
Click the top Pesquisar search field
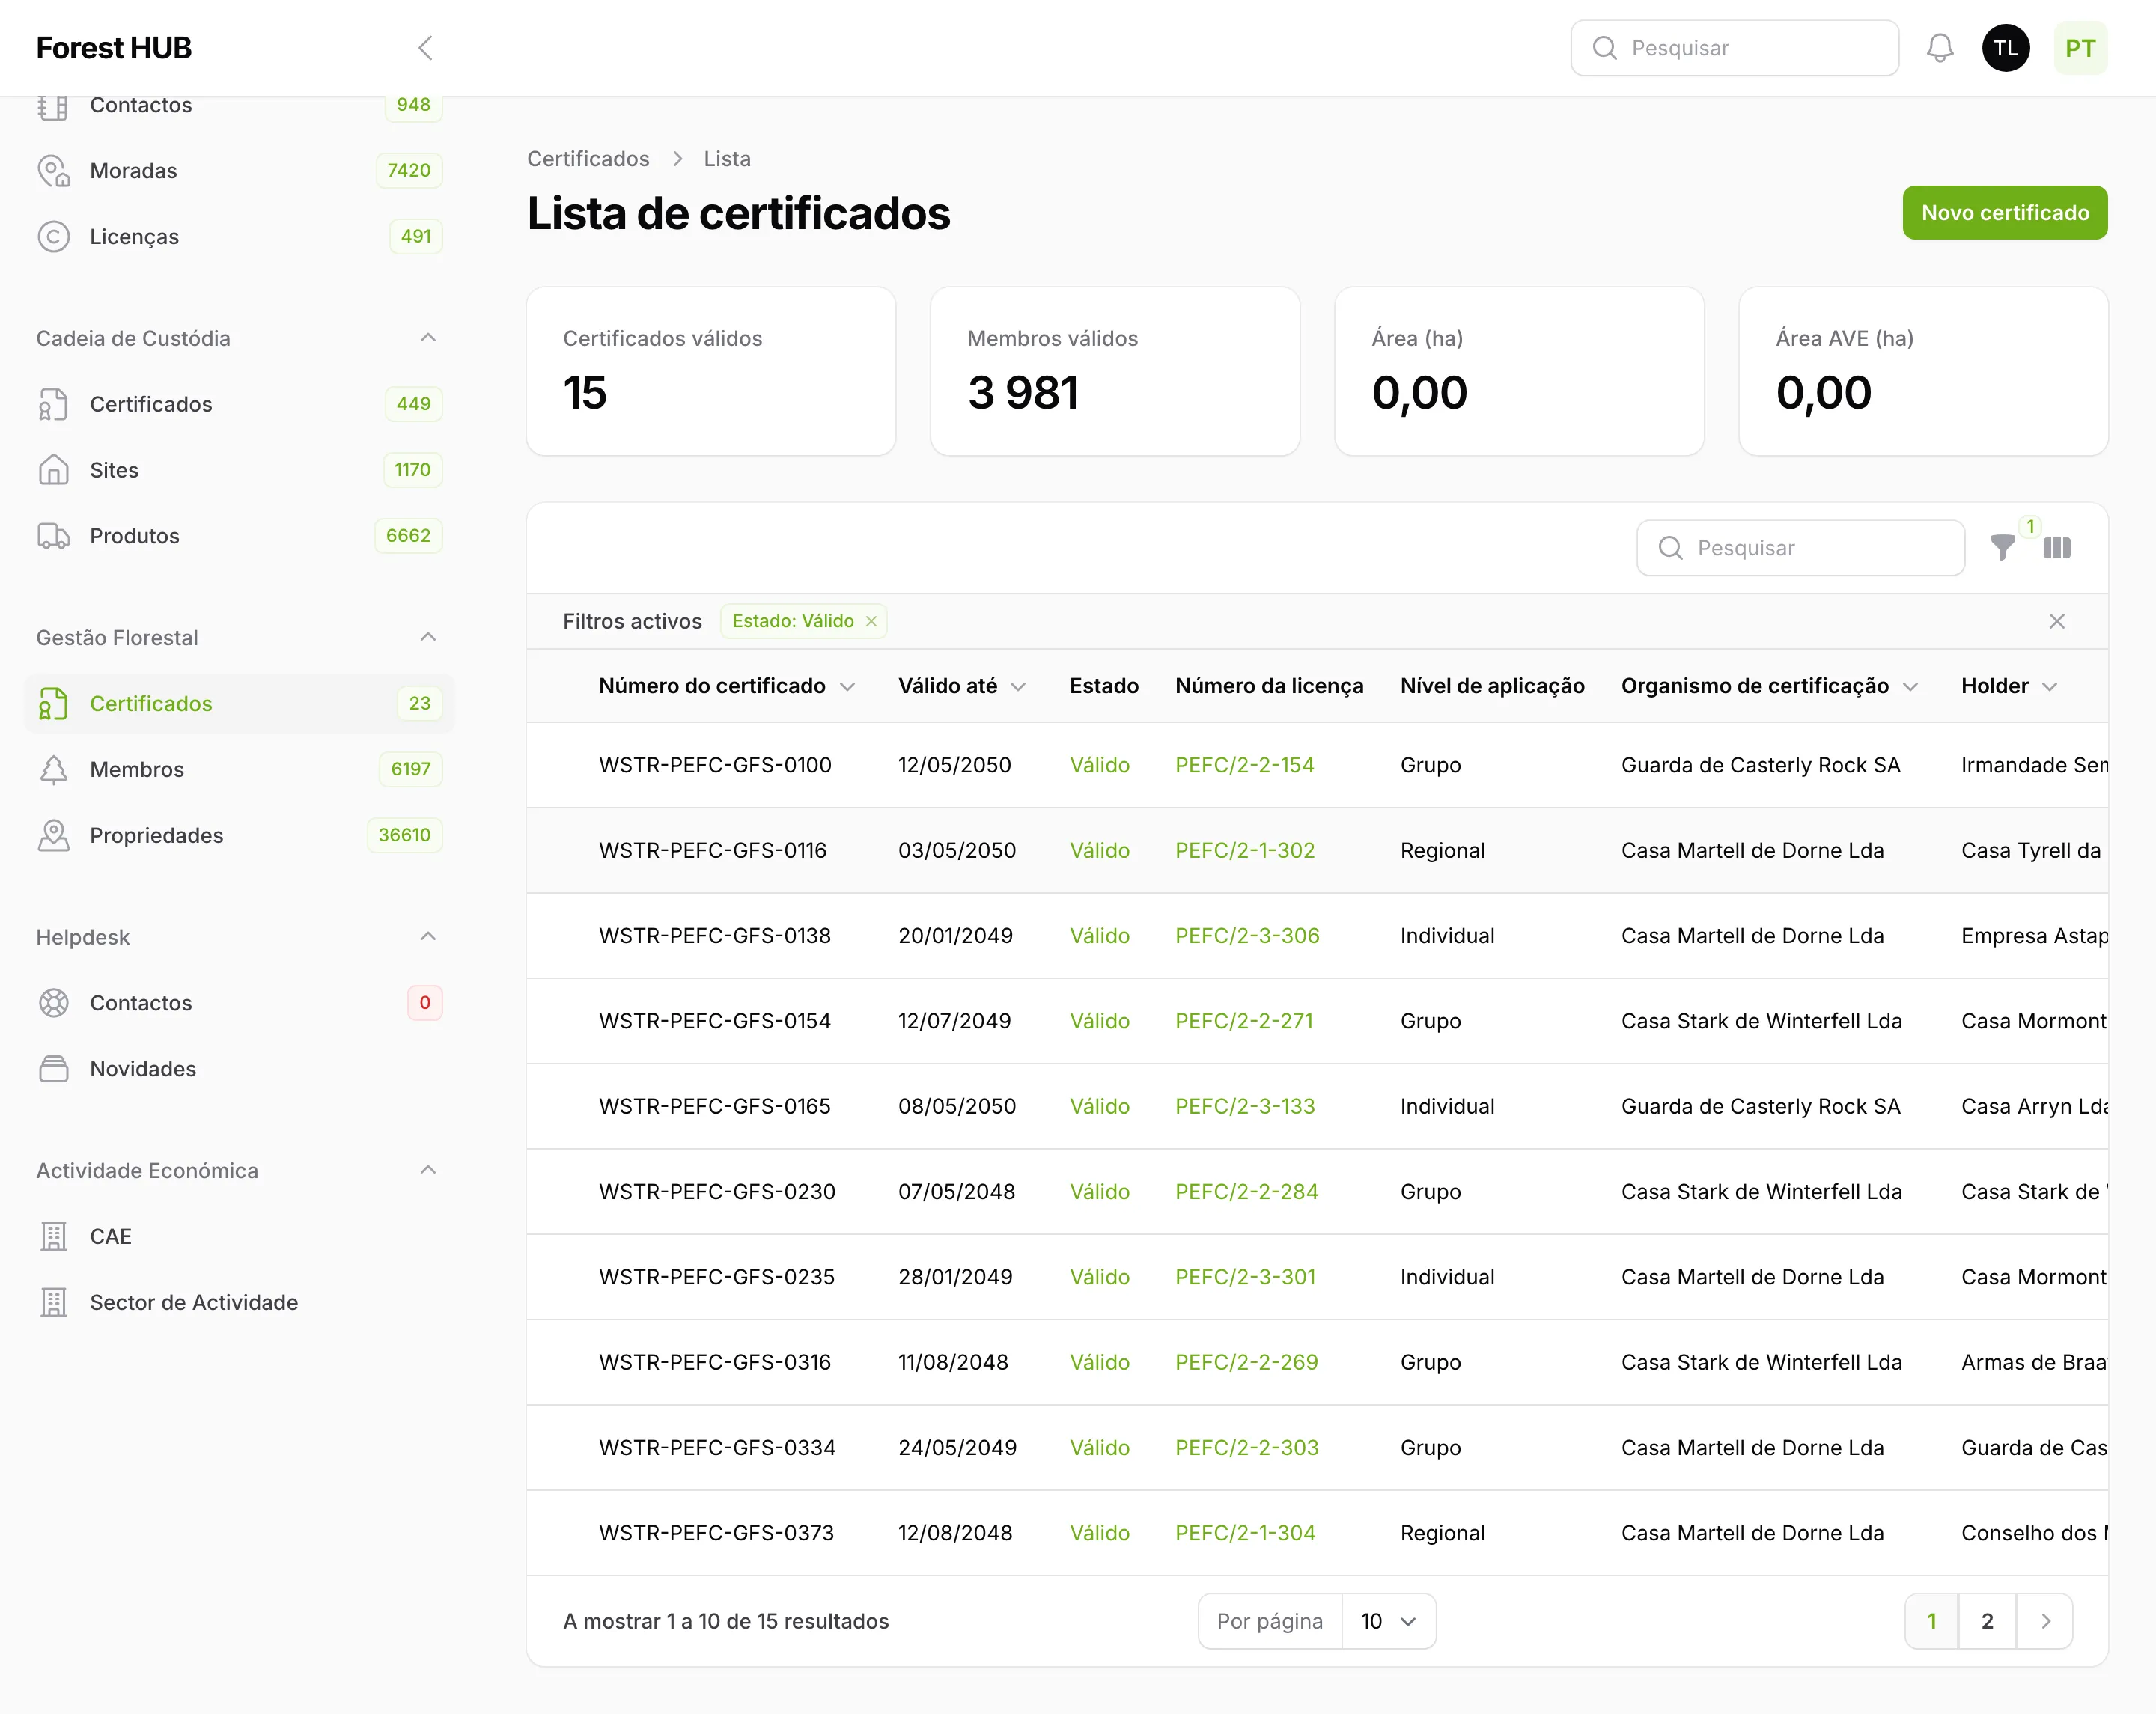pyautogui.click(x=1735, y=48)
